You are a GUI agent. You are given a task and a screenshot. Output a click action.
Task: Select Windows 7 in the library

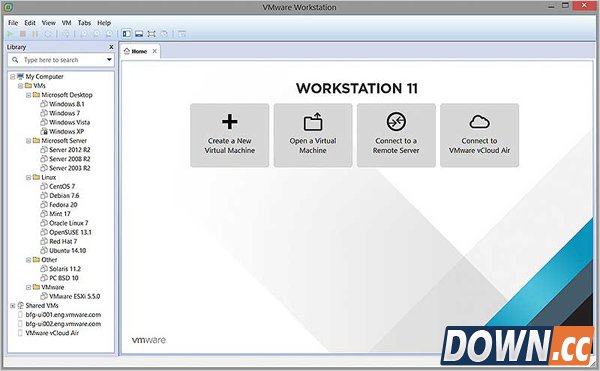65,113
